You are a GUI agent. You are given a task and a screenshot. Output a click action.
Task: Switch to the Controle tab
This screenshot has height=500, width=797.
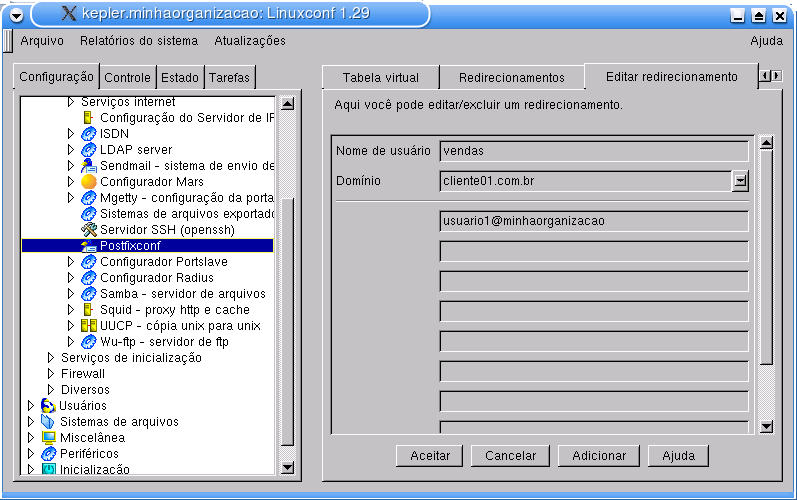tap(128, 78)
